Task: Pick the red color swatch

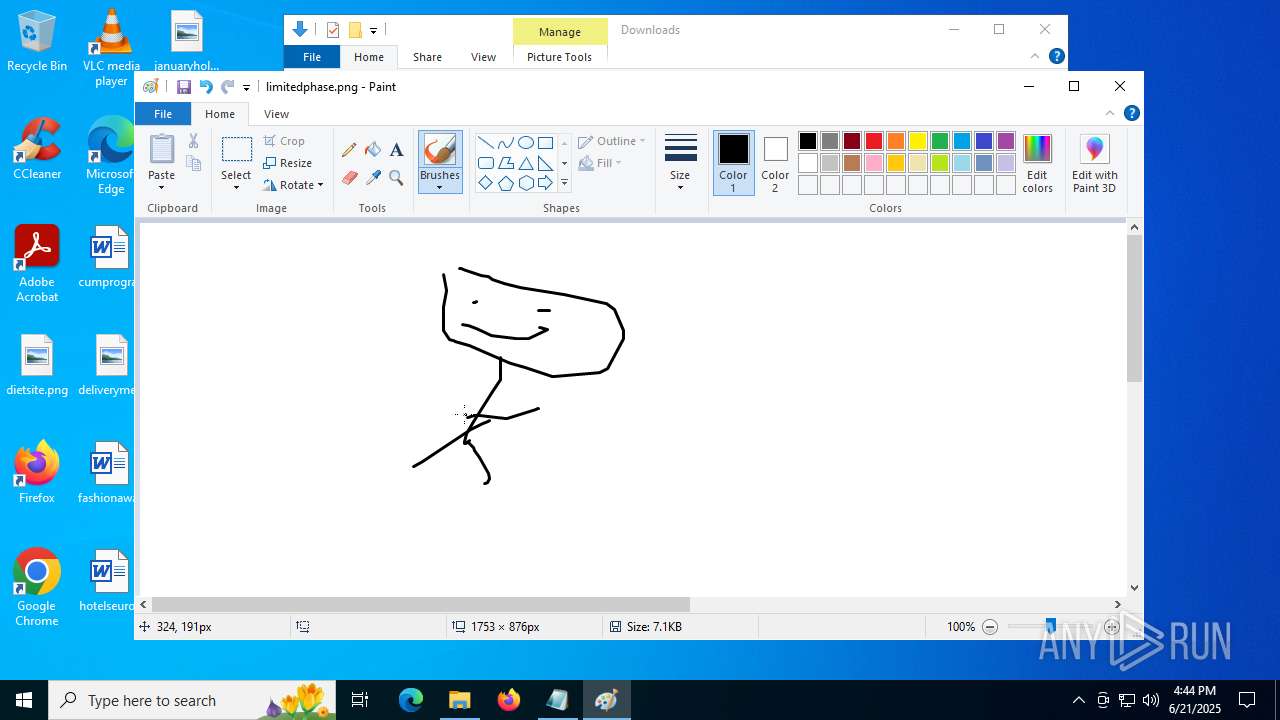Action: (873, 141)
